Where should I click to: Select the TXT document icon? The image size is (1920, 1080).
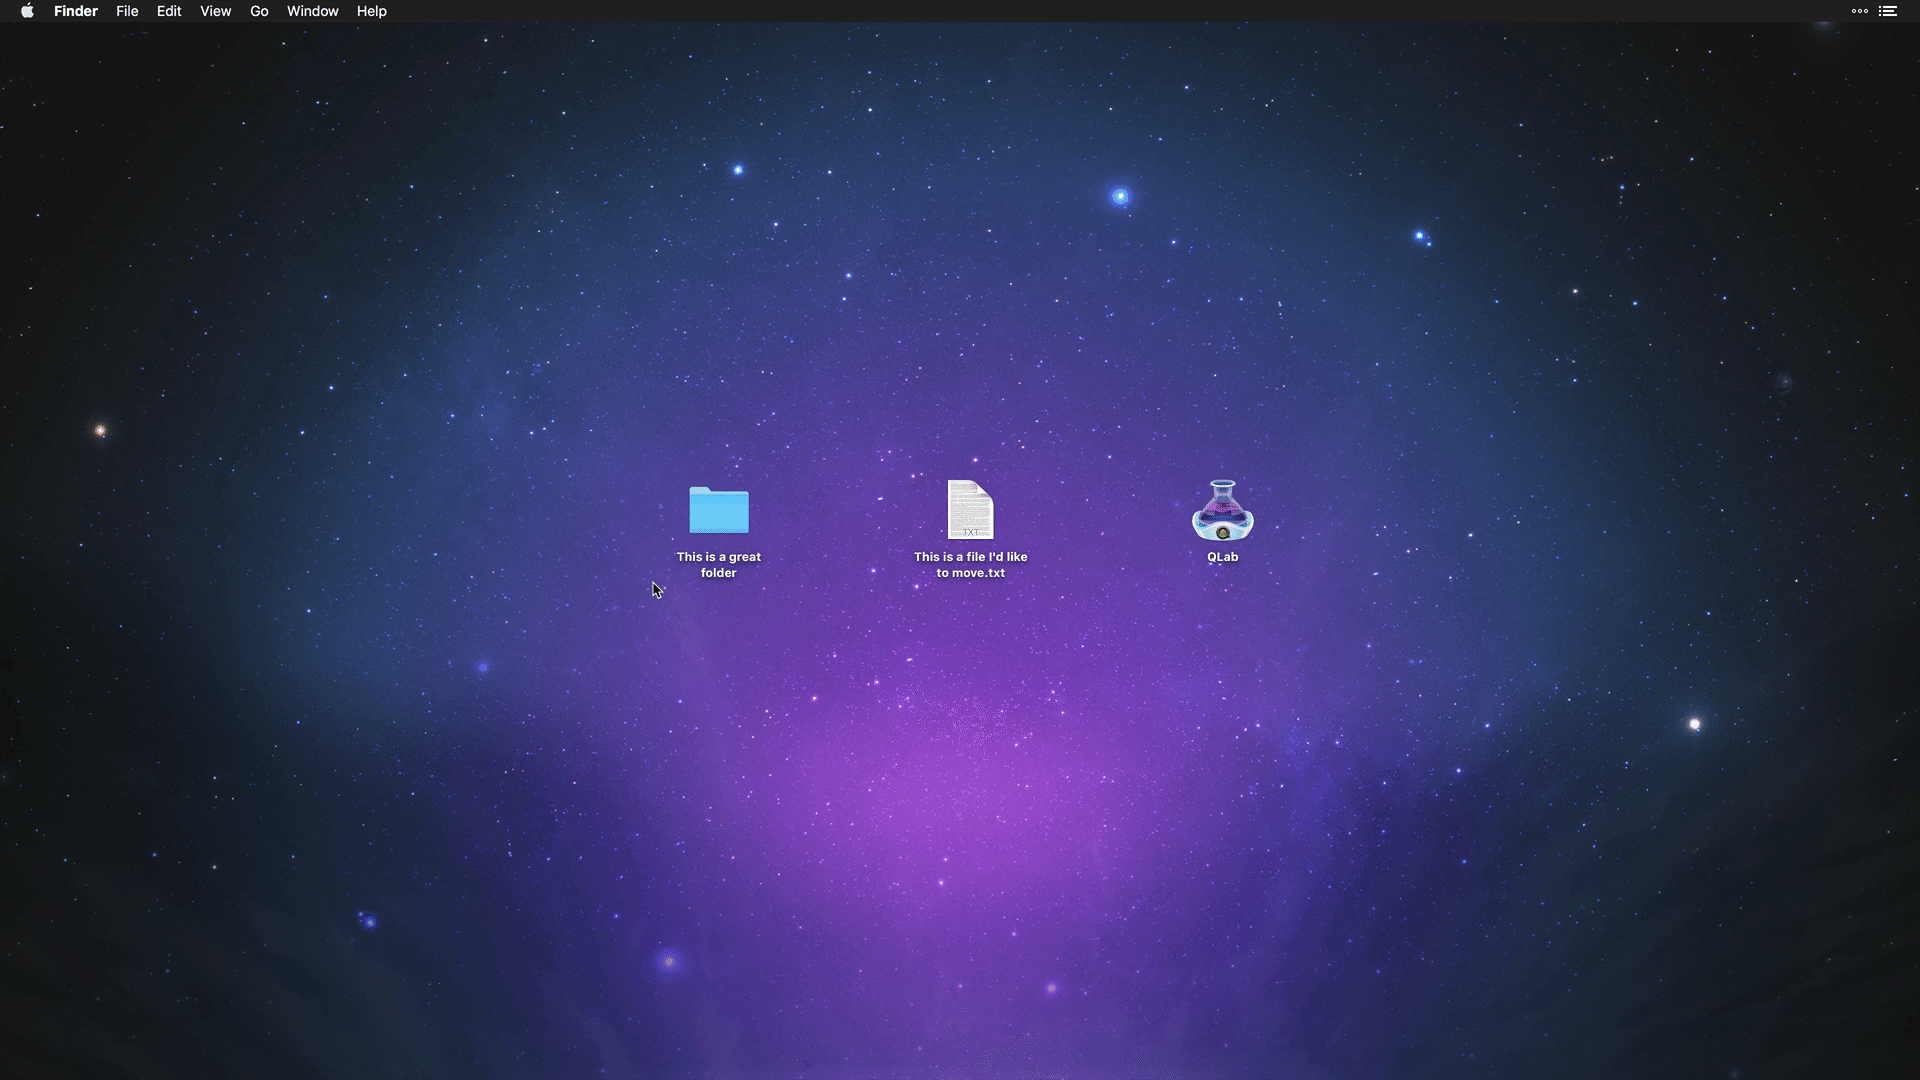tap(970, 510)
